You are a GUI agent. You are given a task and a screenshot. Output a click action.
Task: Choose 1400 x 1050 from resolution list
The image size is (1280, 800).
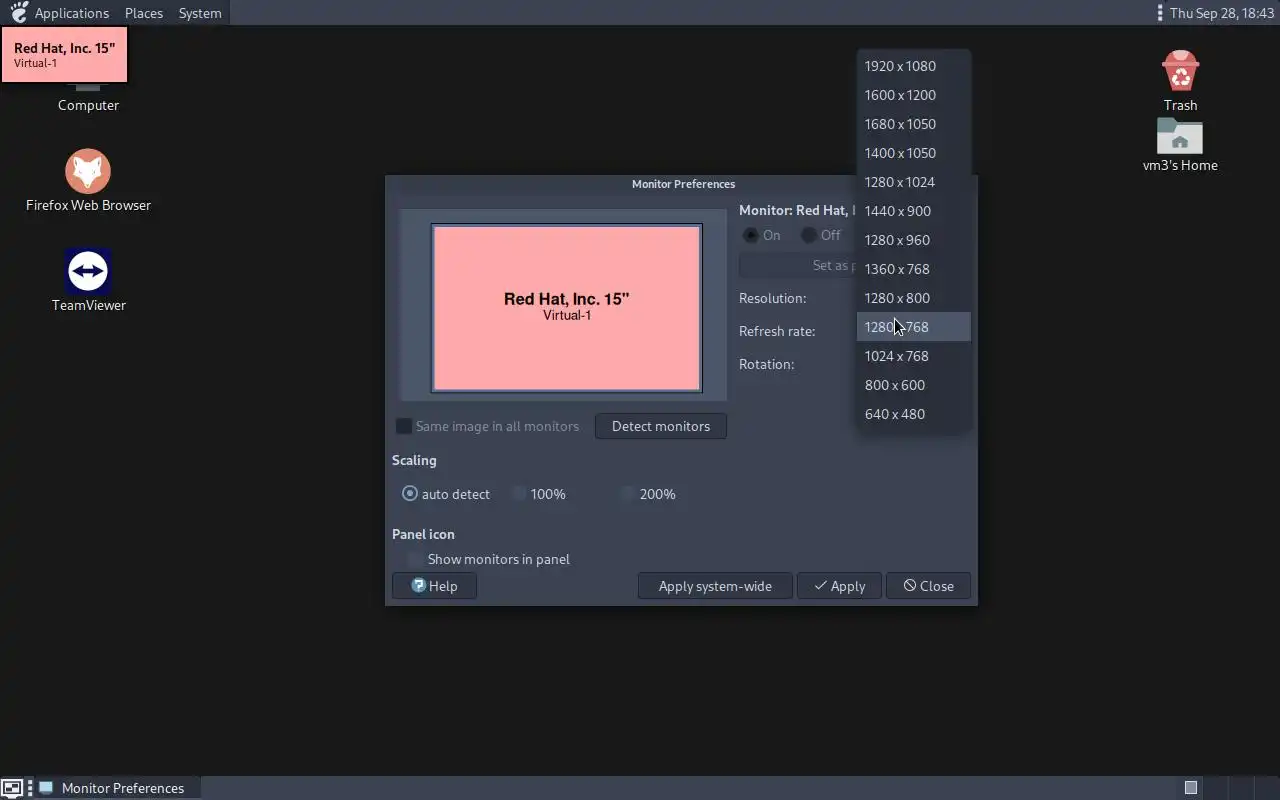tap(913, 153)
